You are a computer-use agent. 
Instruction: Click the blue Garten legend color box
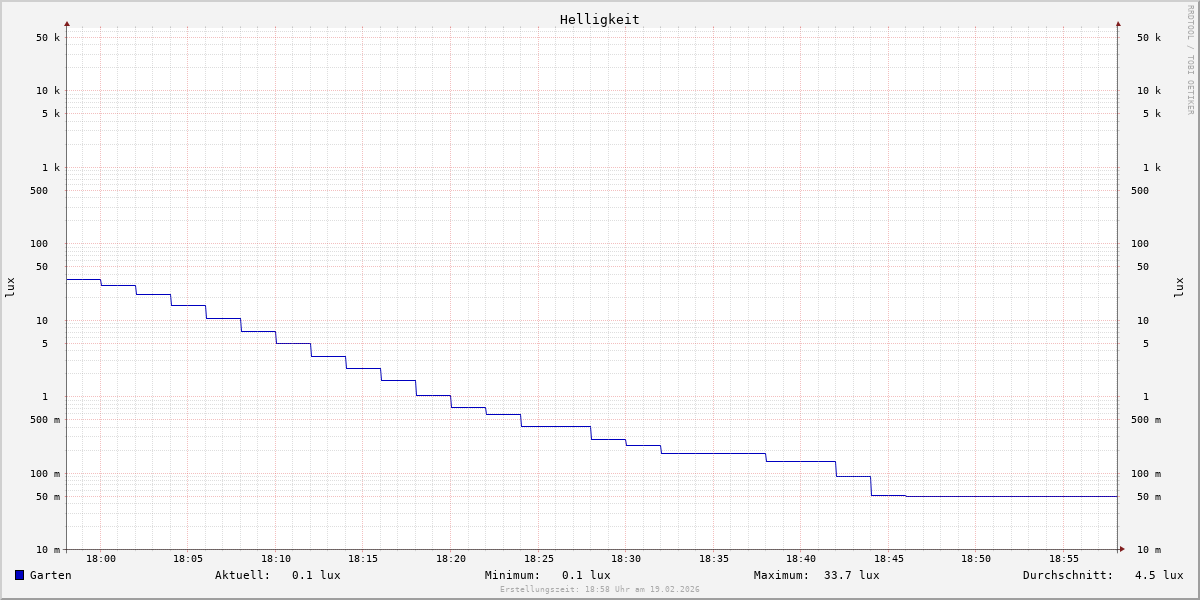pyautogui.click(x=19, y=575)
